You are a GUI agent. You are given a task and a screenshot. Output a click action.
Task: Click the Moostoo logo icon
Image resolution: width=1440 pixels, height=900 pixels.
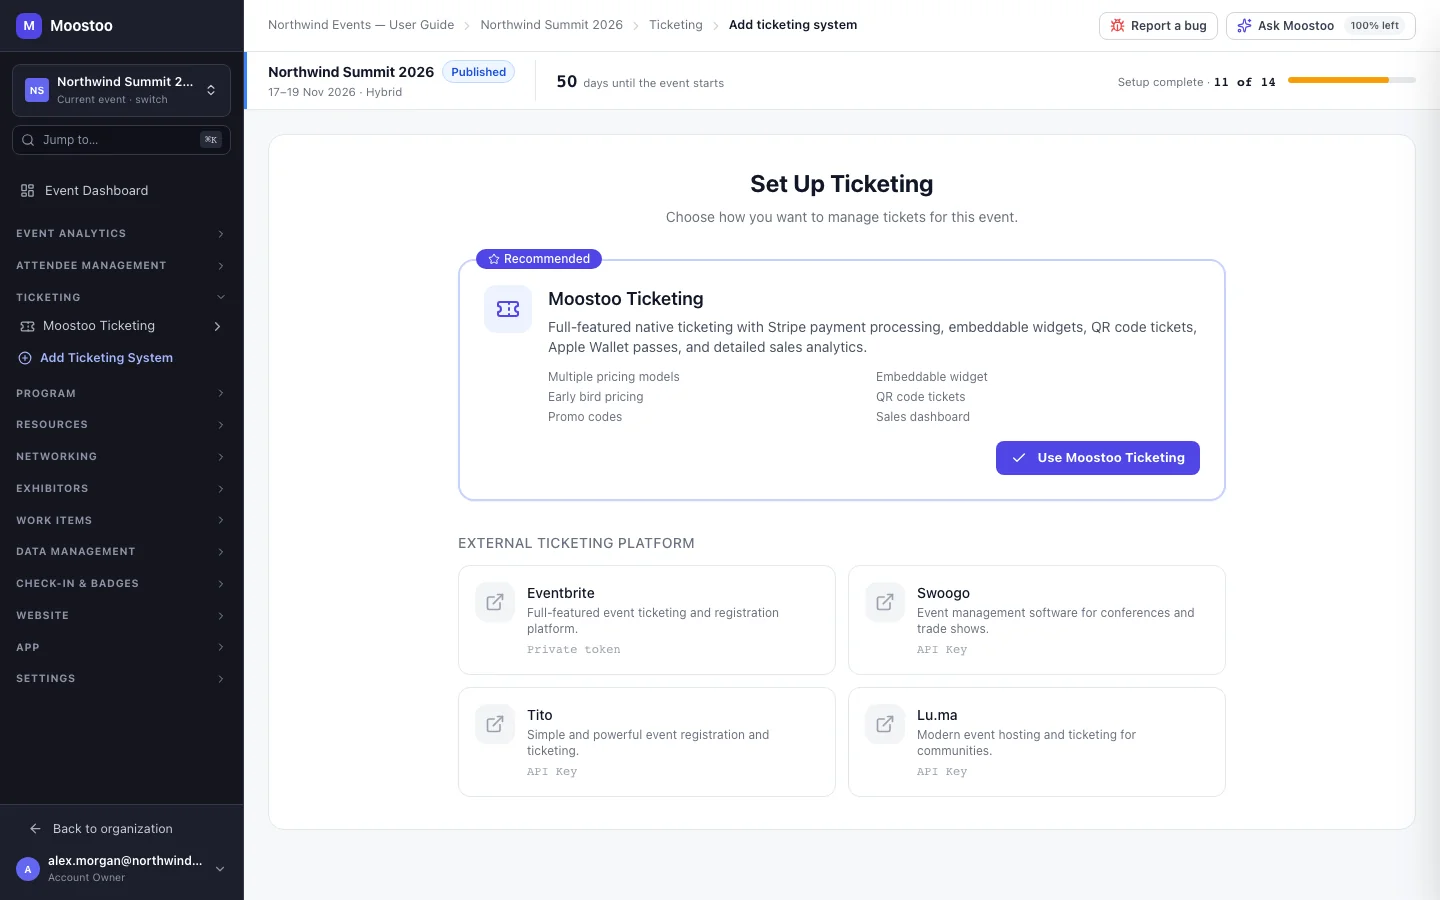(29, 25)
